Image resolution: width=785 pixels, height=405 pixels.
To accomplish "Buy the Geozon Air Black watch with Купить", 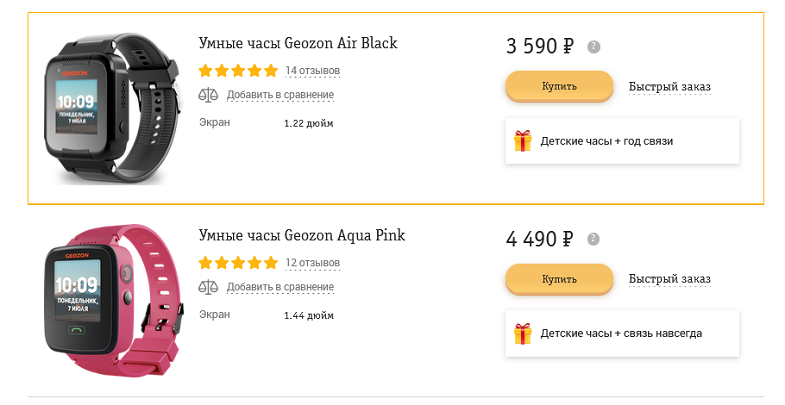I will 559,87.
